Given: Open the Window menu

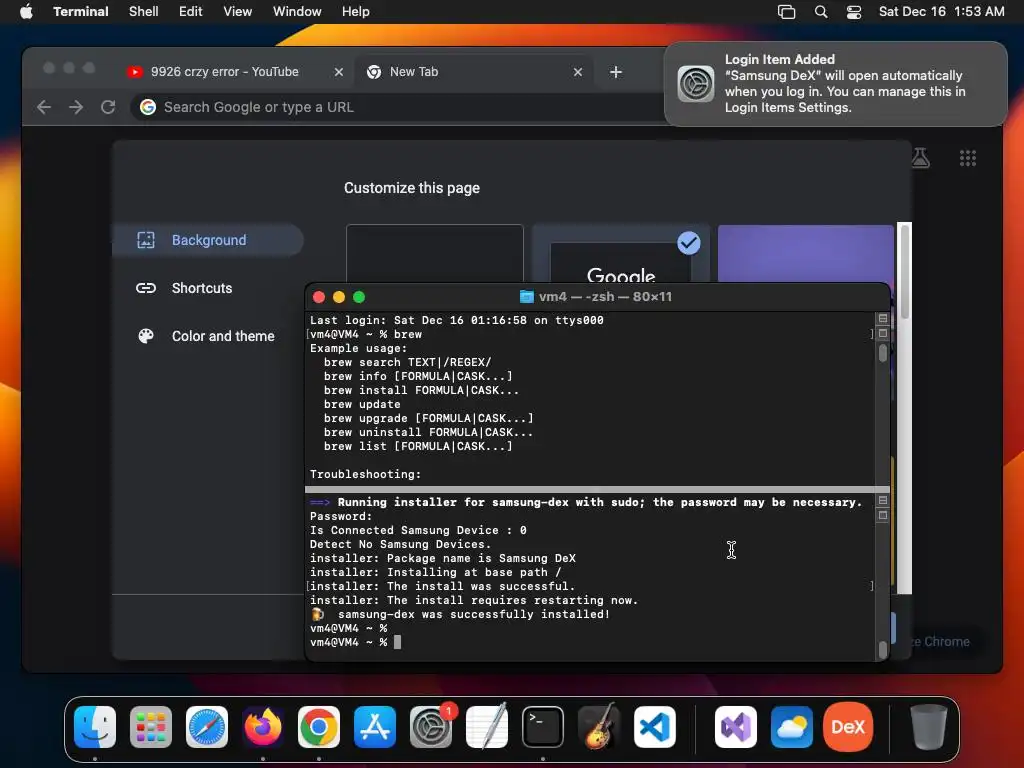Looking at the screenshot, I should tap(297, 11).
